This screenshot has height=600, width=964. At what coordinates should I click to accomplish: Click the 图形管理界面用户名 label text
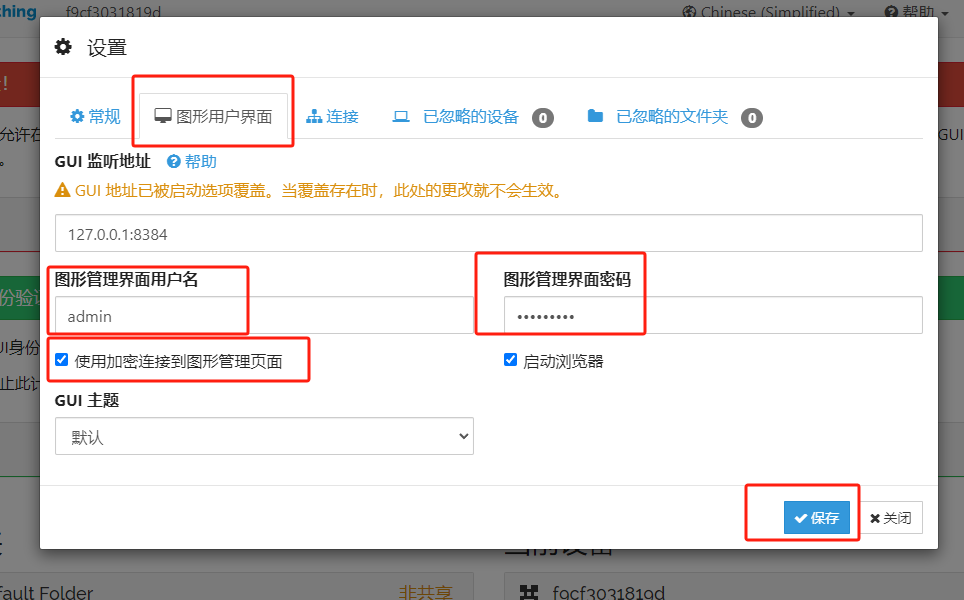click(x=127, y=280)
